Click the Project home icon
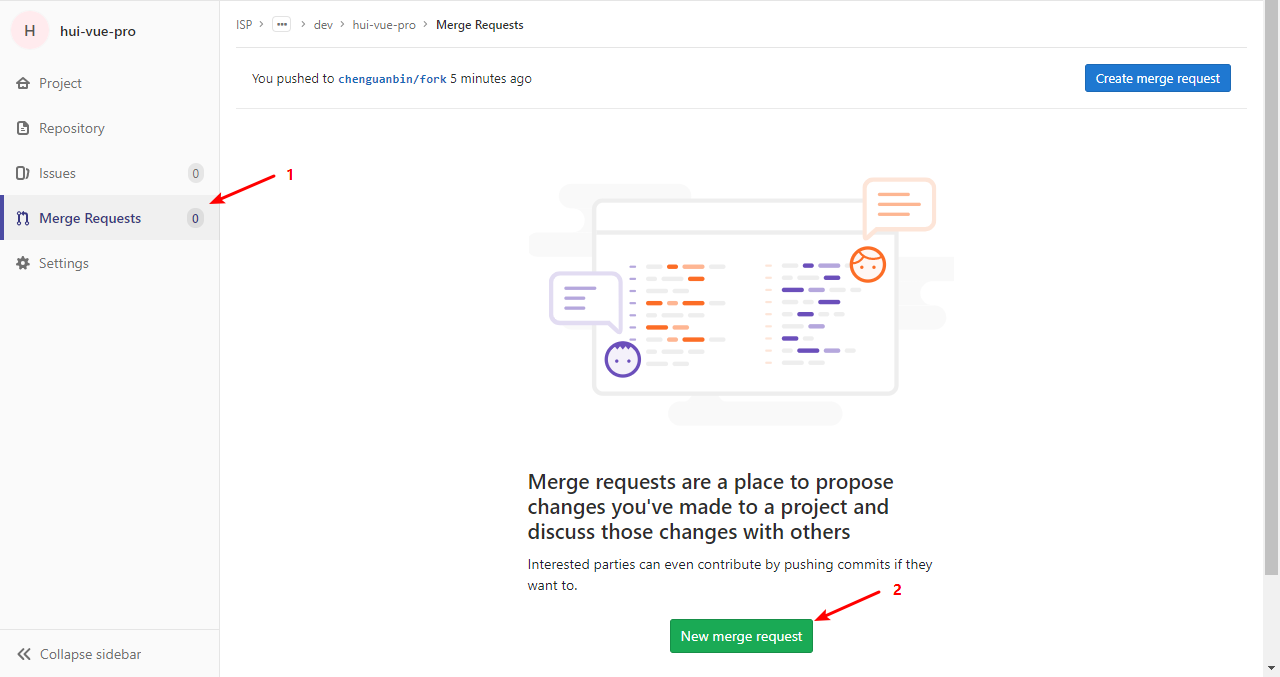Image resolution: width=1280 pixels, height=677 pixels. coord(23,84)
